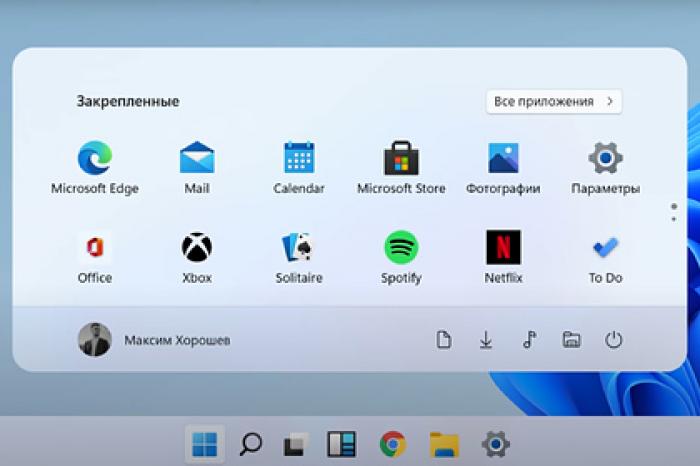Open Microsoft Edge from pinned apps

click(95, 168)
